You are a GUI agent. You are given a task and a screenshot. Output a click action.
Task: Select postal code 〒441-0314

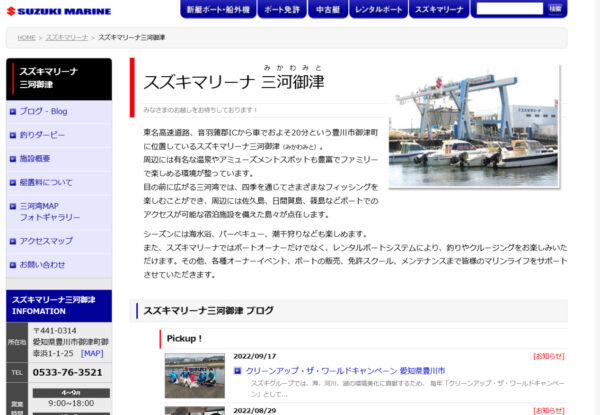pyautogui.click(x=55, y=330)
